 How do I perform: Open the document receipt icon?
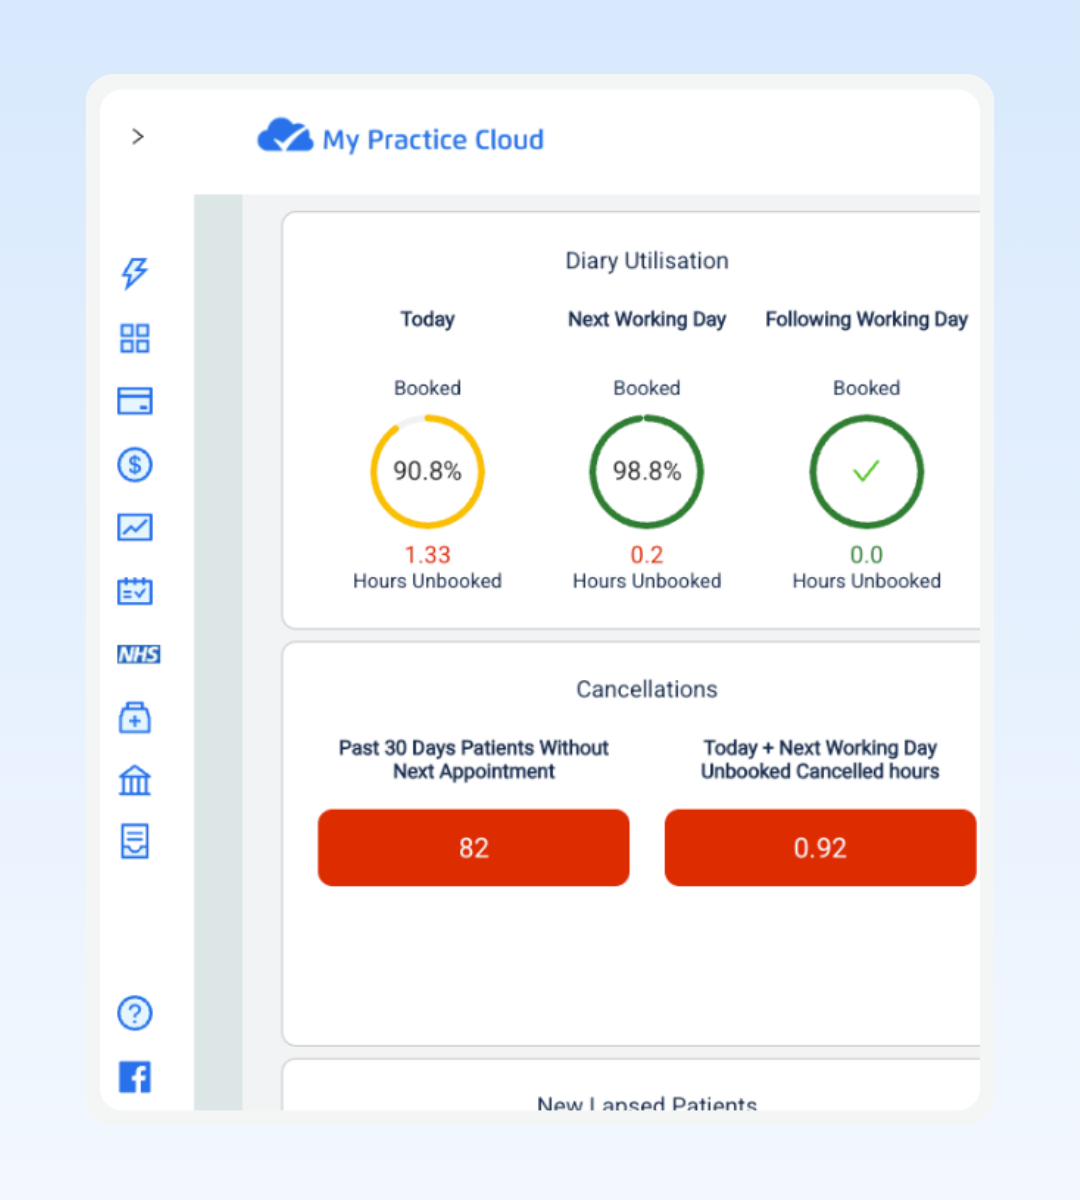pos(135,842)
